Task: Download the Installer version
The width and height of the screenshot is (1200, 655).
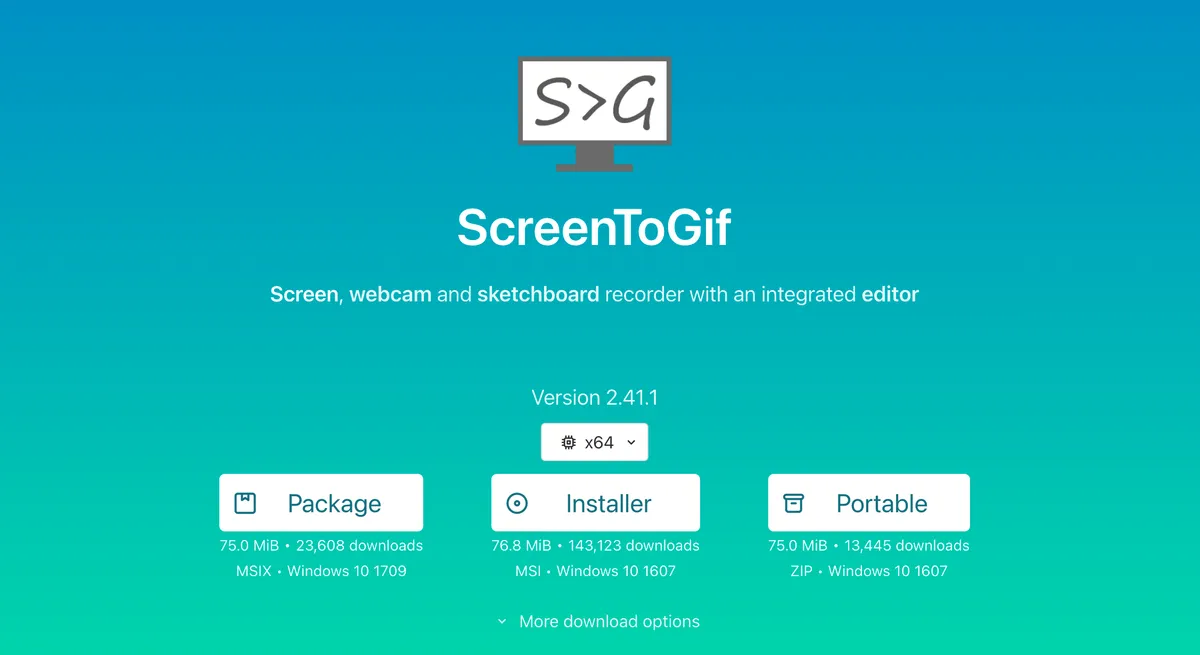Action: [x=595, y=503]
